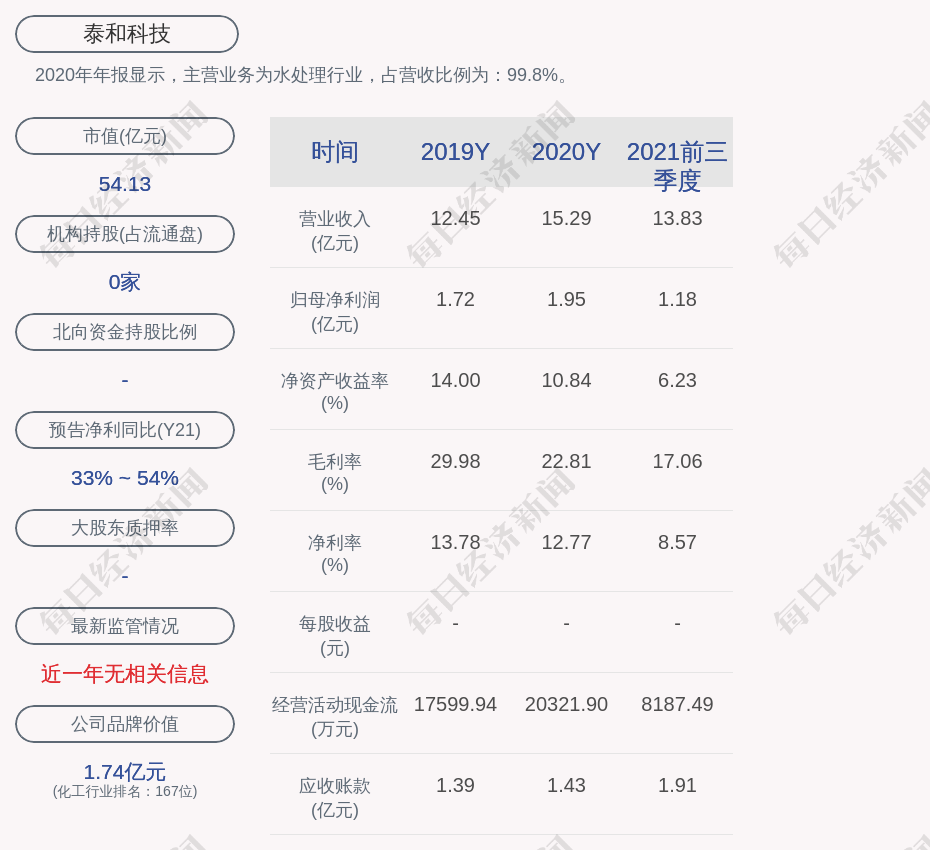Image resolution: width=930 pixels, height=850 pixels.
Task: Select the net margin value 8.57
Action: click(x=677, y=542)
